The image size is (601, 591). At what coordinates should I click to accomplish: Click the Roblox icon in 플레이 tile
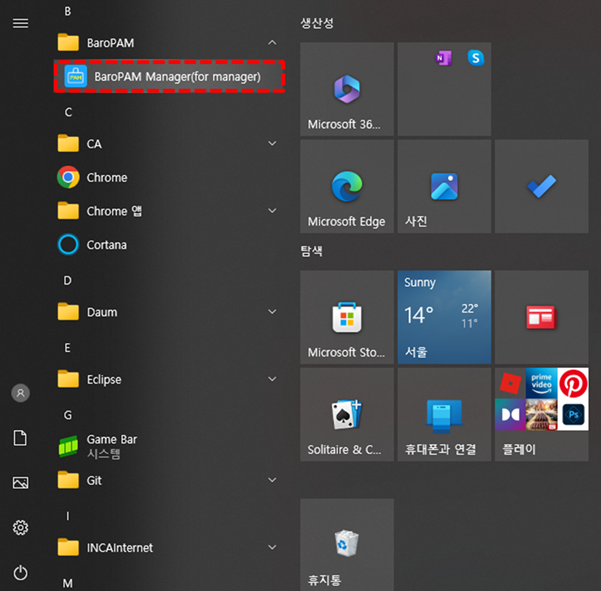click(x=511, y=383)
